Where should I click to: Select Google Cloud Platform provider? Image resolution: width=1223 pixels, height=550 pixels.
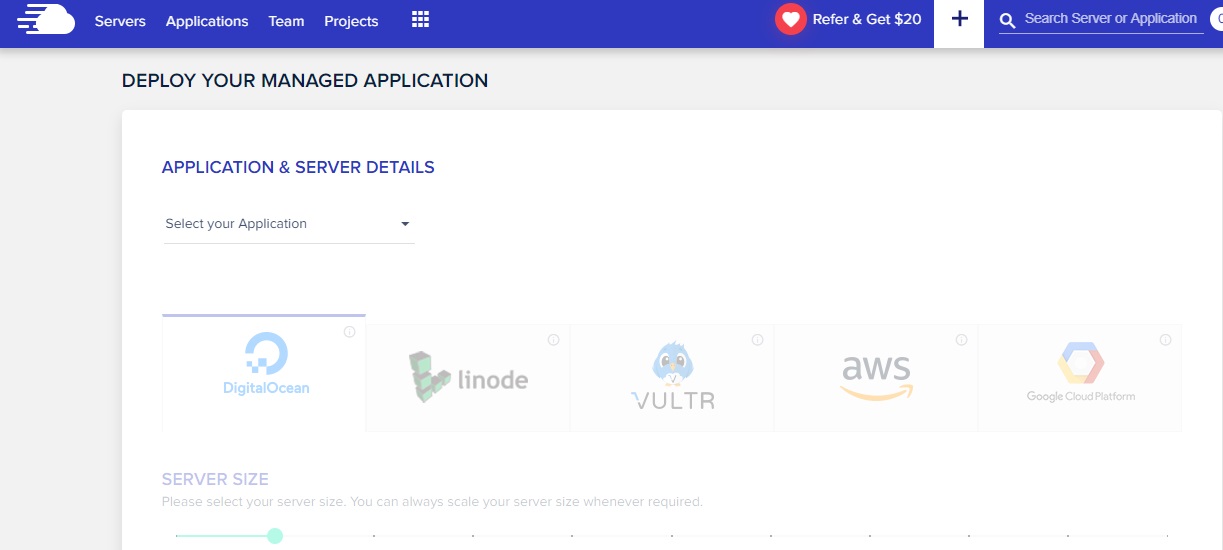(1080, 378)
